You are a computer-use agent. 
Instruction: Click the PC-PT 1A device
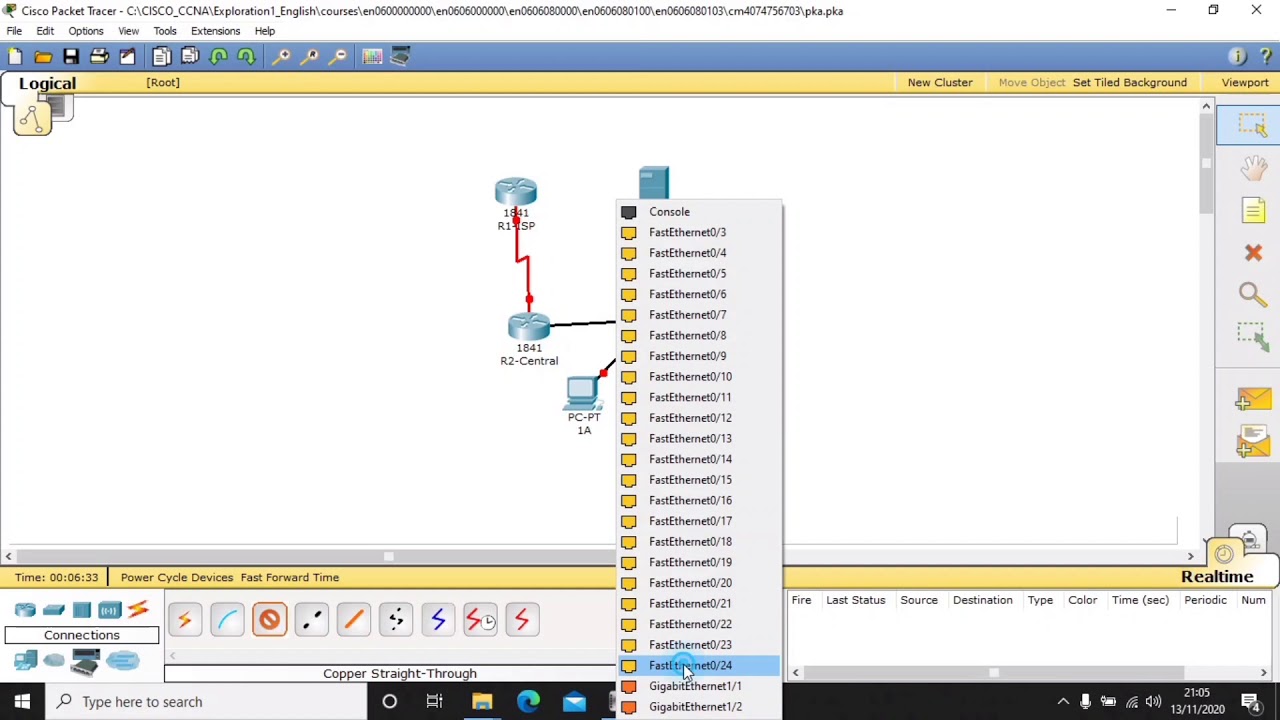583,394
